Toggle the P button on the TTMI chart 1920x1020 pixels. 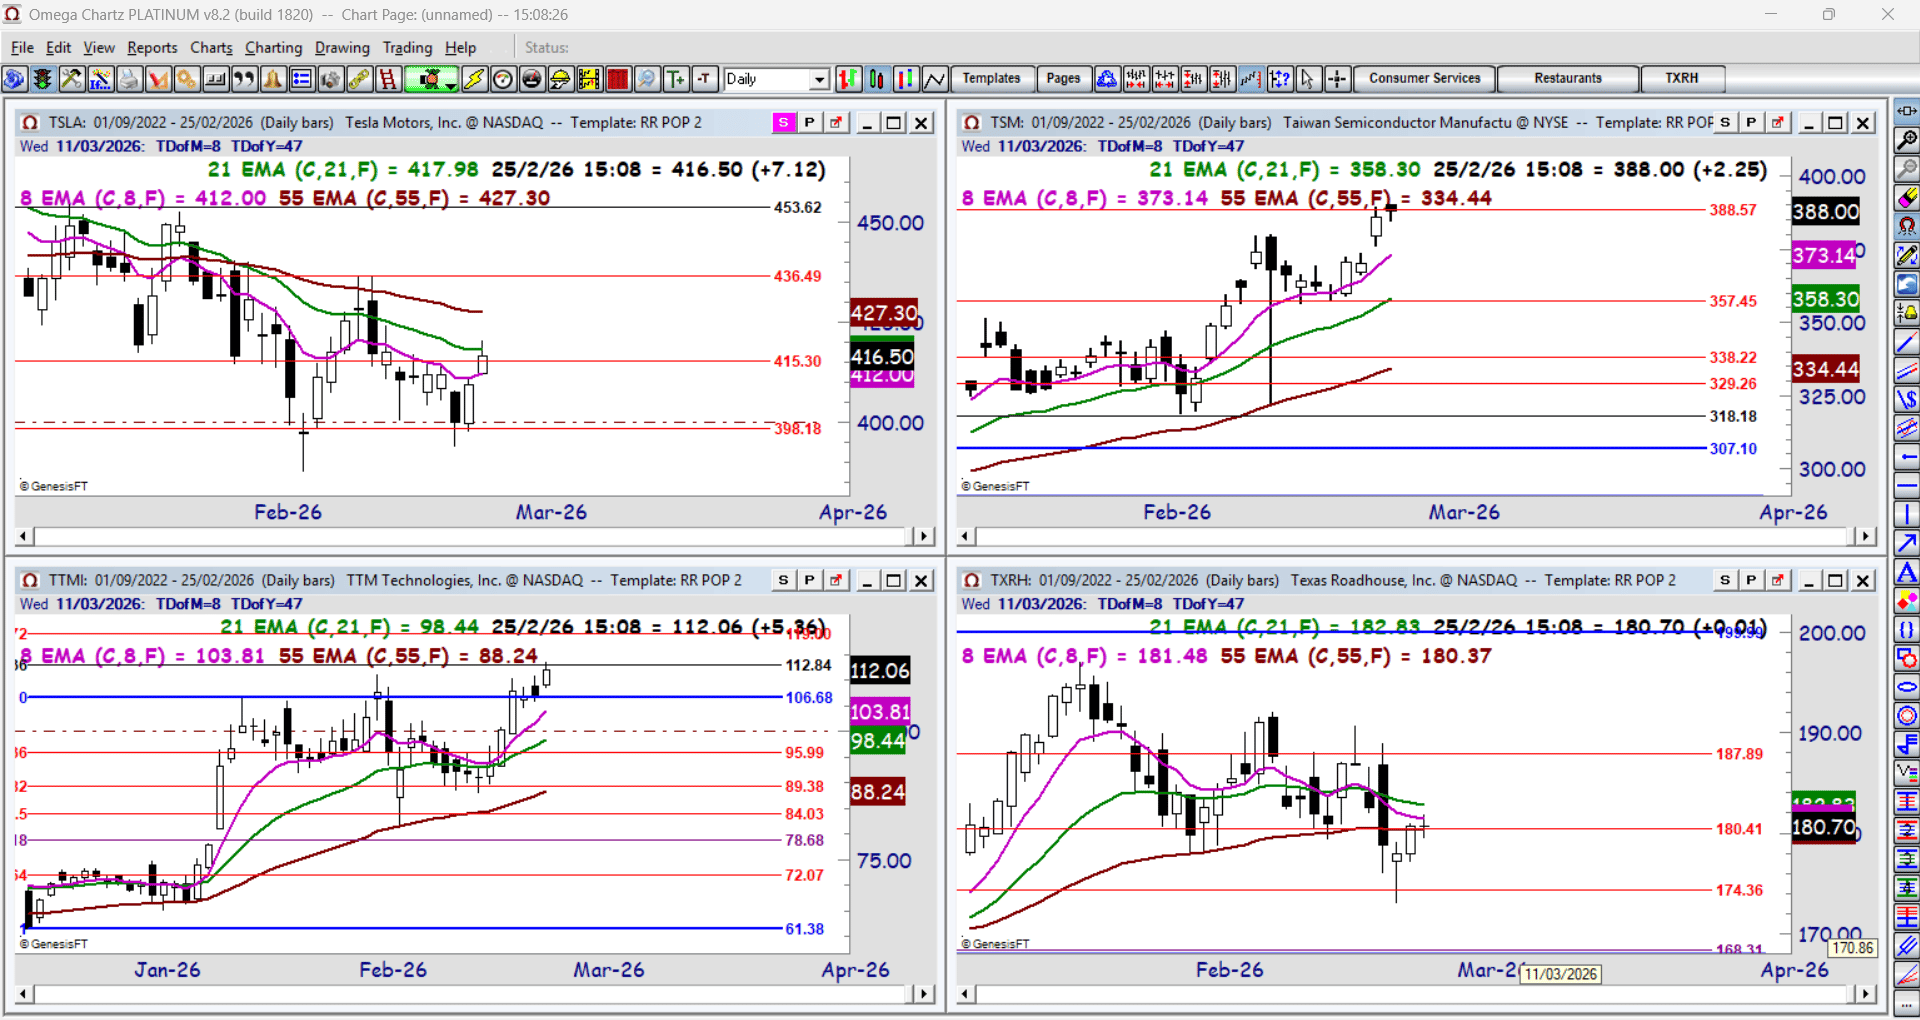point(809,580)
